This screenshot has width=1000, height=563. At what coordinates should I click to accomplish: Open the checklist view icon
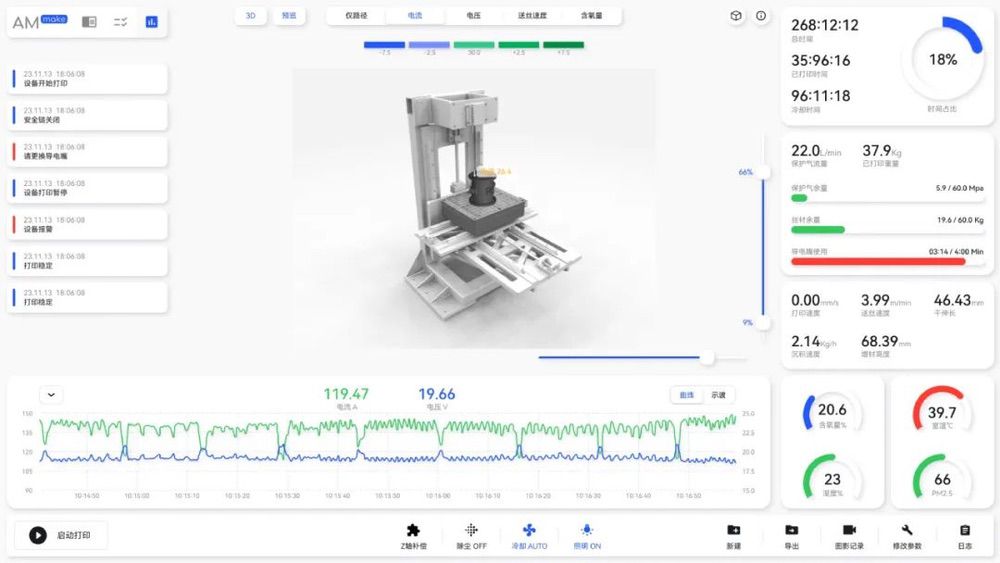pyautogui.click(x=121, y=22)
